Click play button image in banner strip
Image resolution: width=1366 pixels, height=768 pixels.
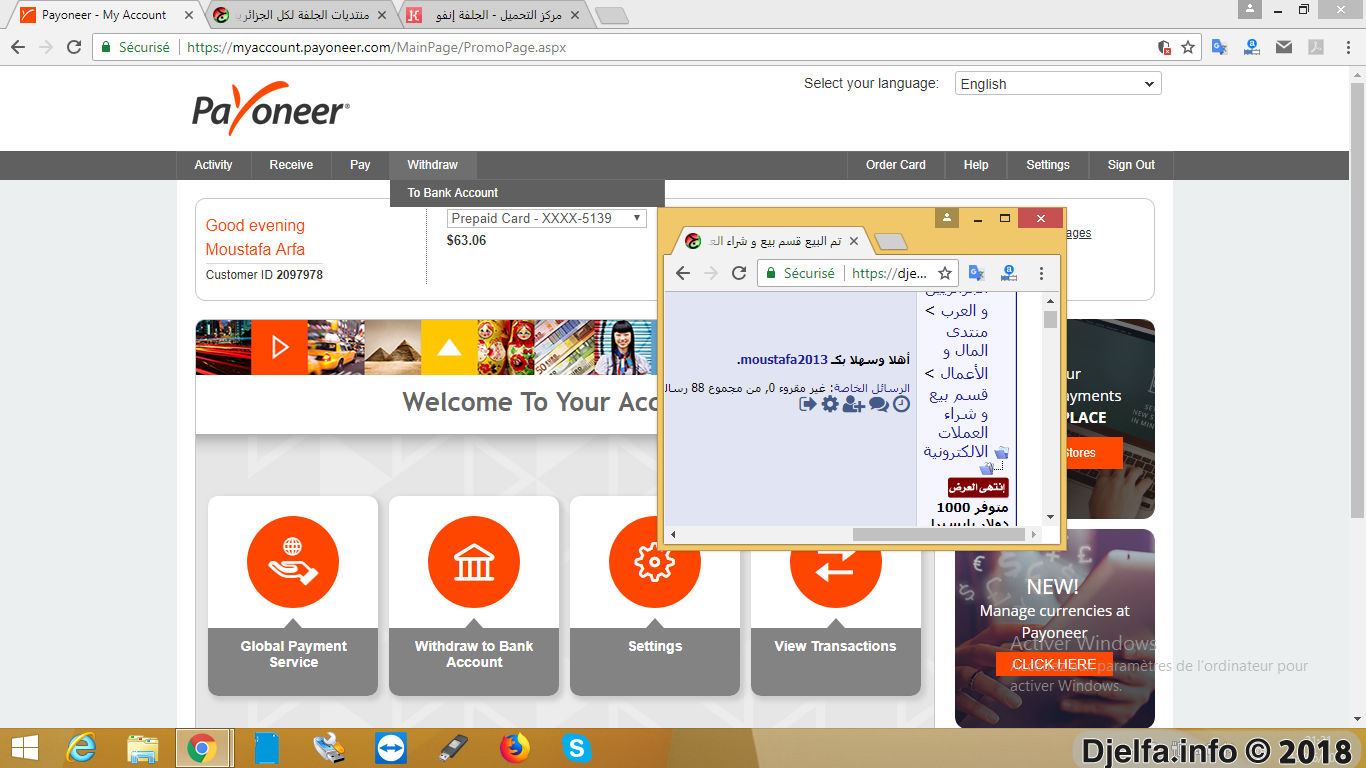point(280,347)
